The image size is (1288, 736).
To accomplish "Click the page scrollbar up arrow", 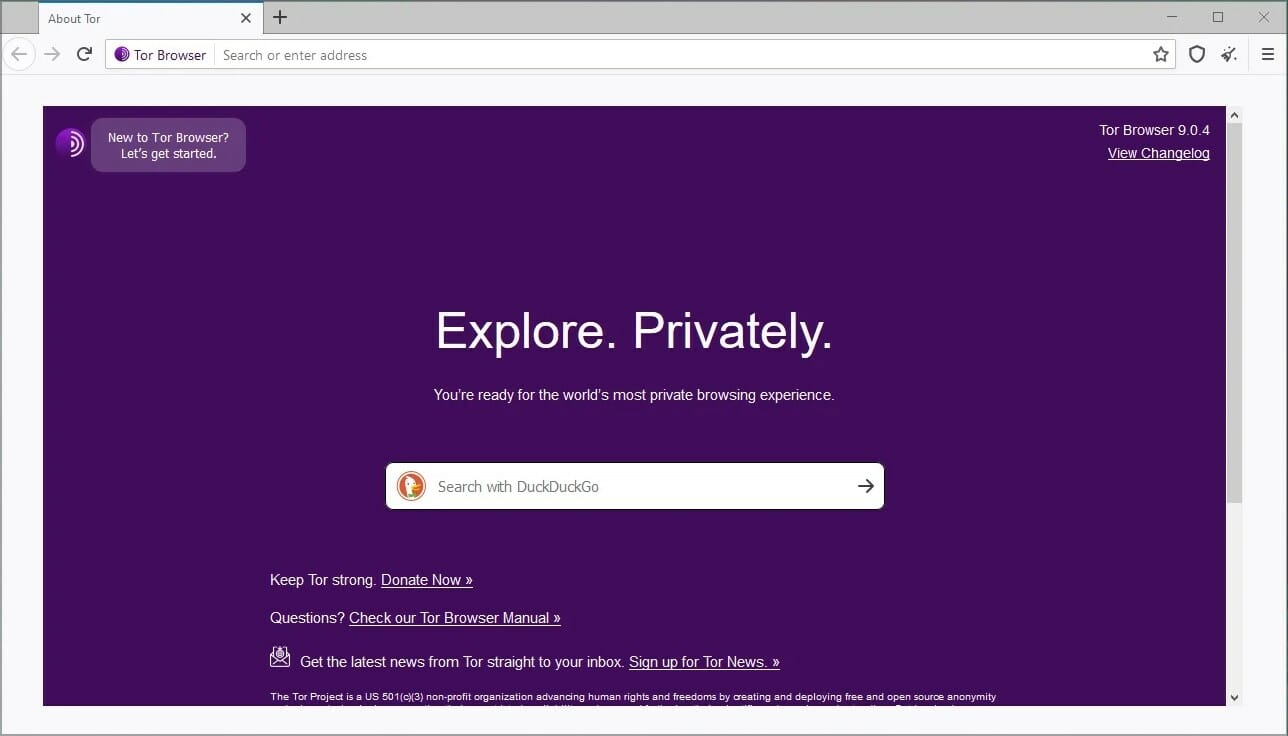I will click(x=1234, y=115).
